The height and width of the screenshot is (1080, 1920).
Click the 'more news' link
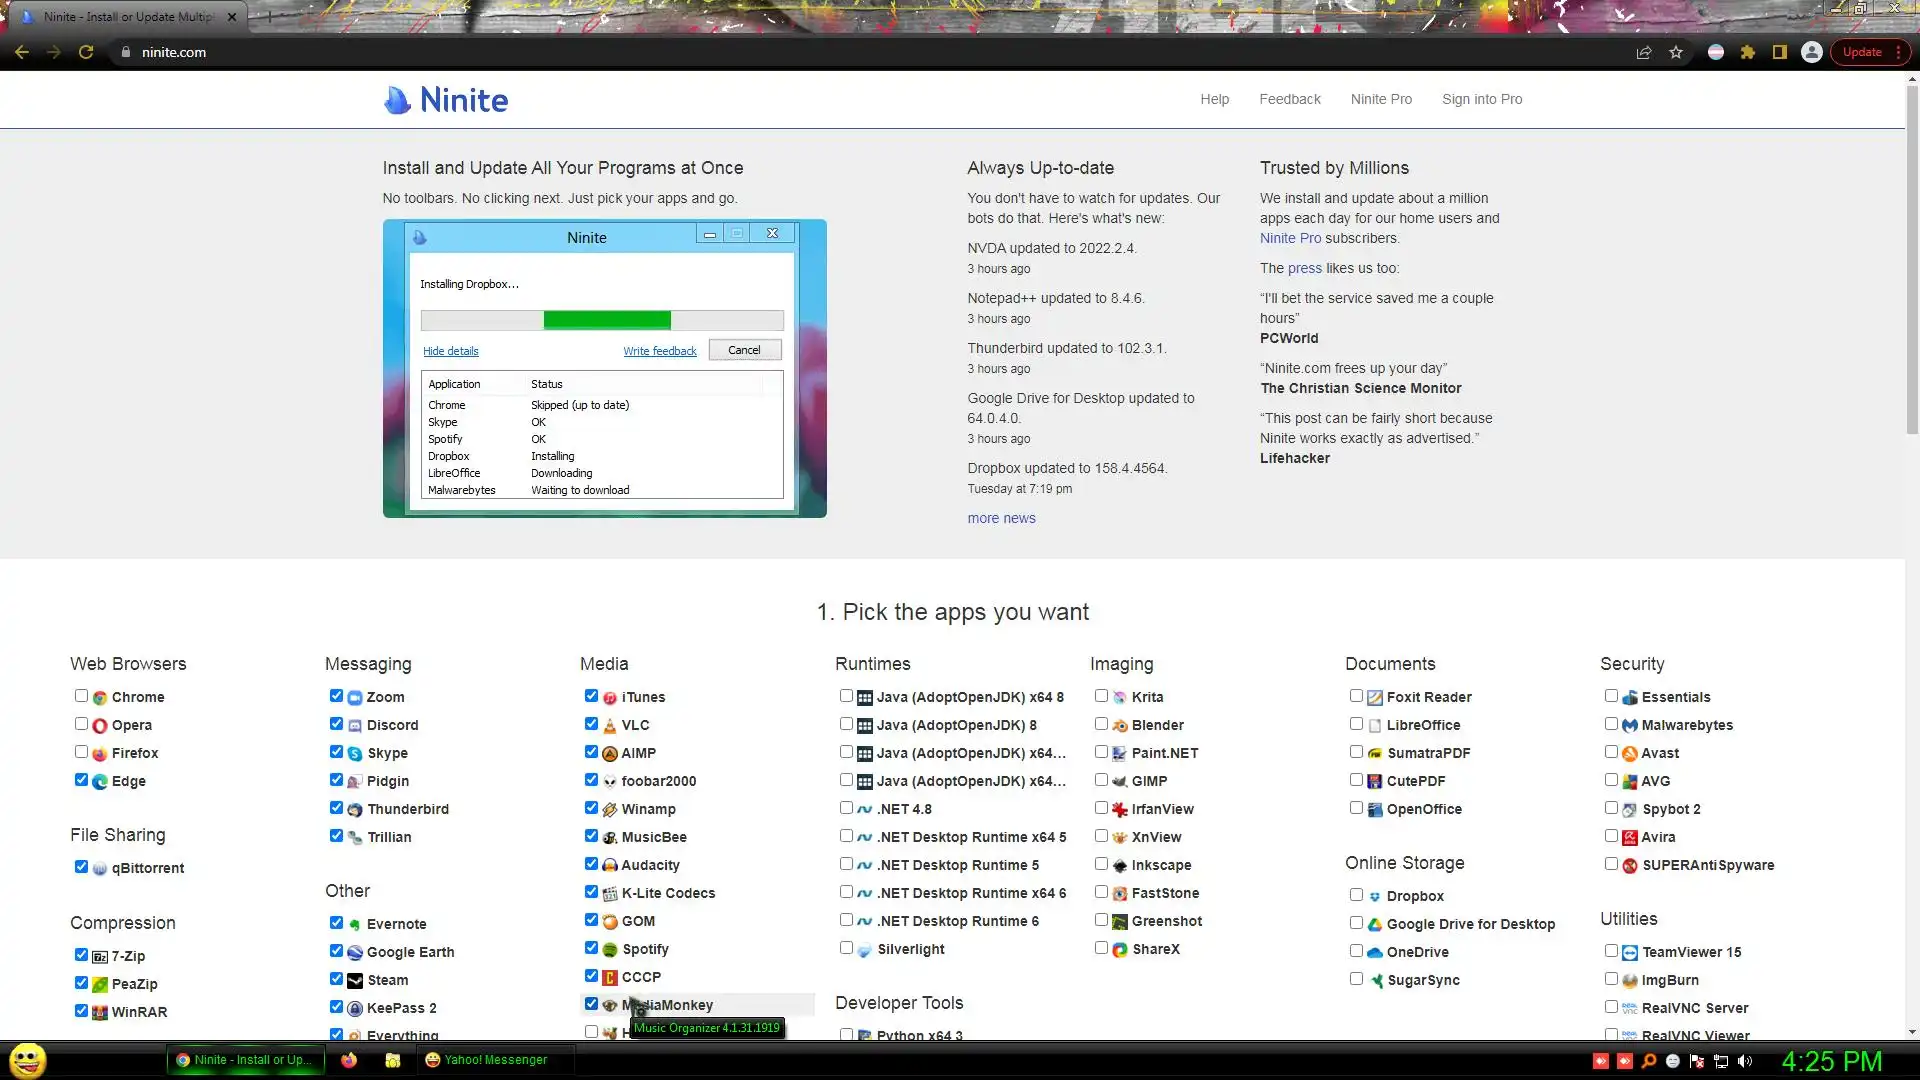[x=1001, y=518]
